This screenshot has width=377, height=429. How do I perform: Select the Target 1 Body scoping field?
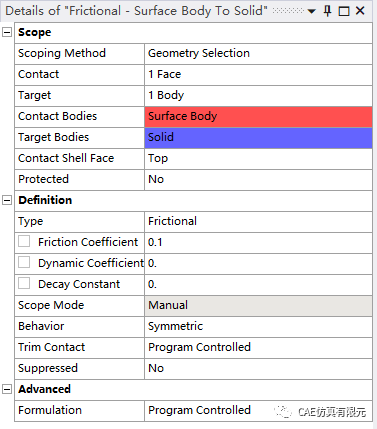point(258,96)
